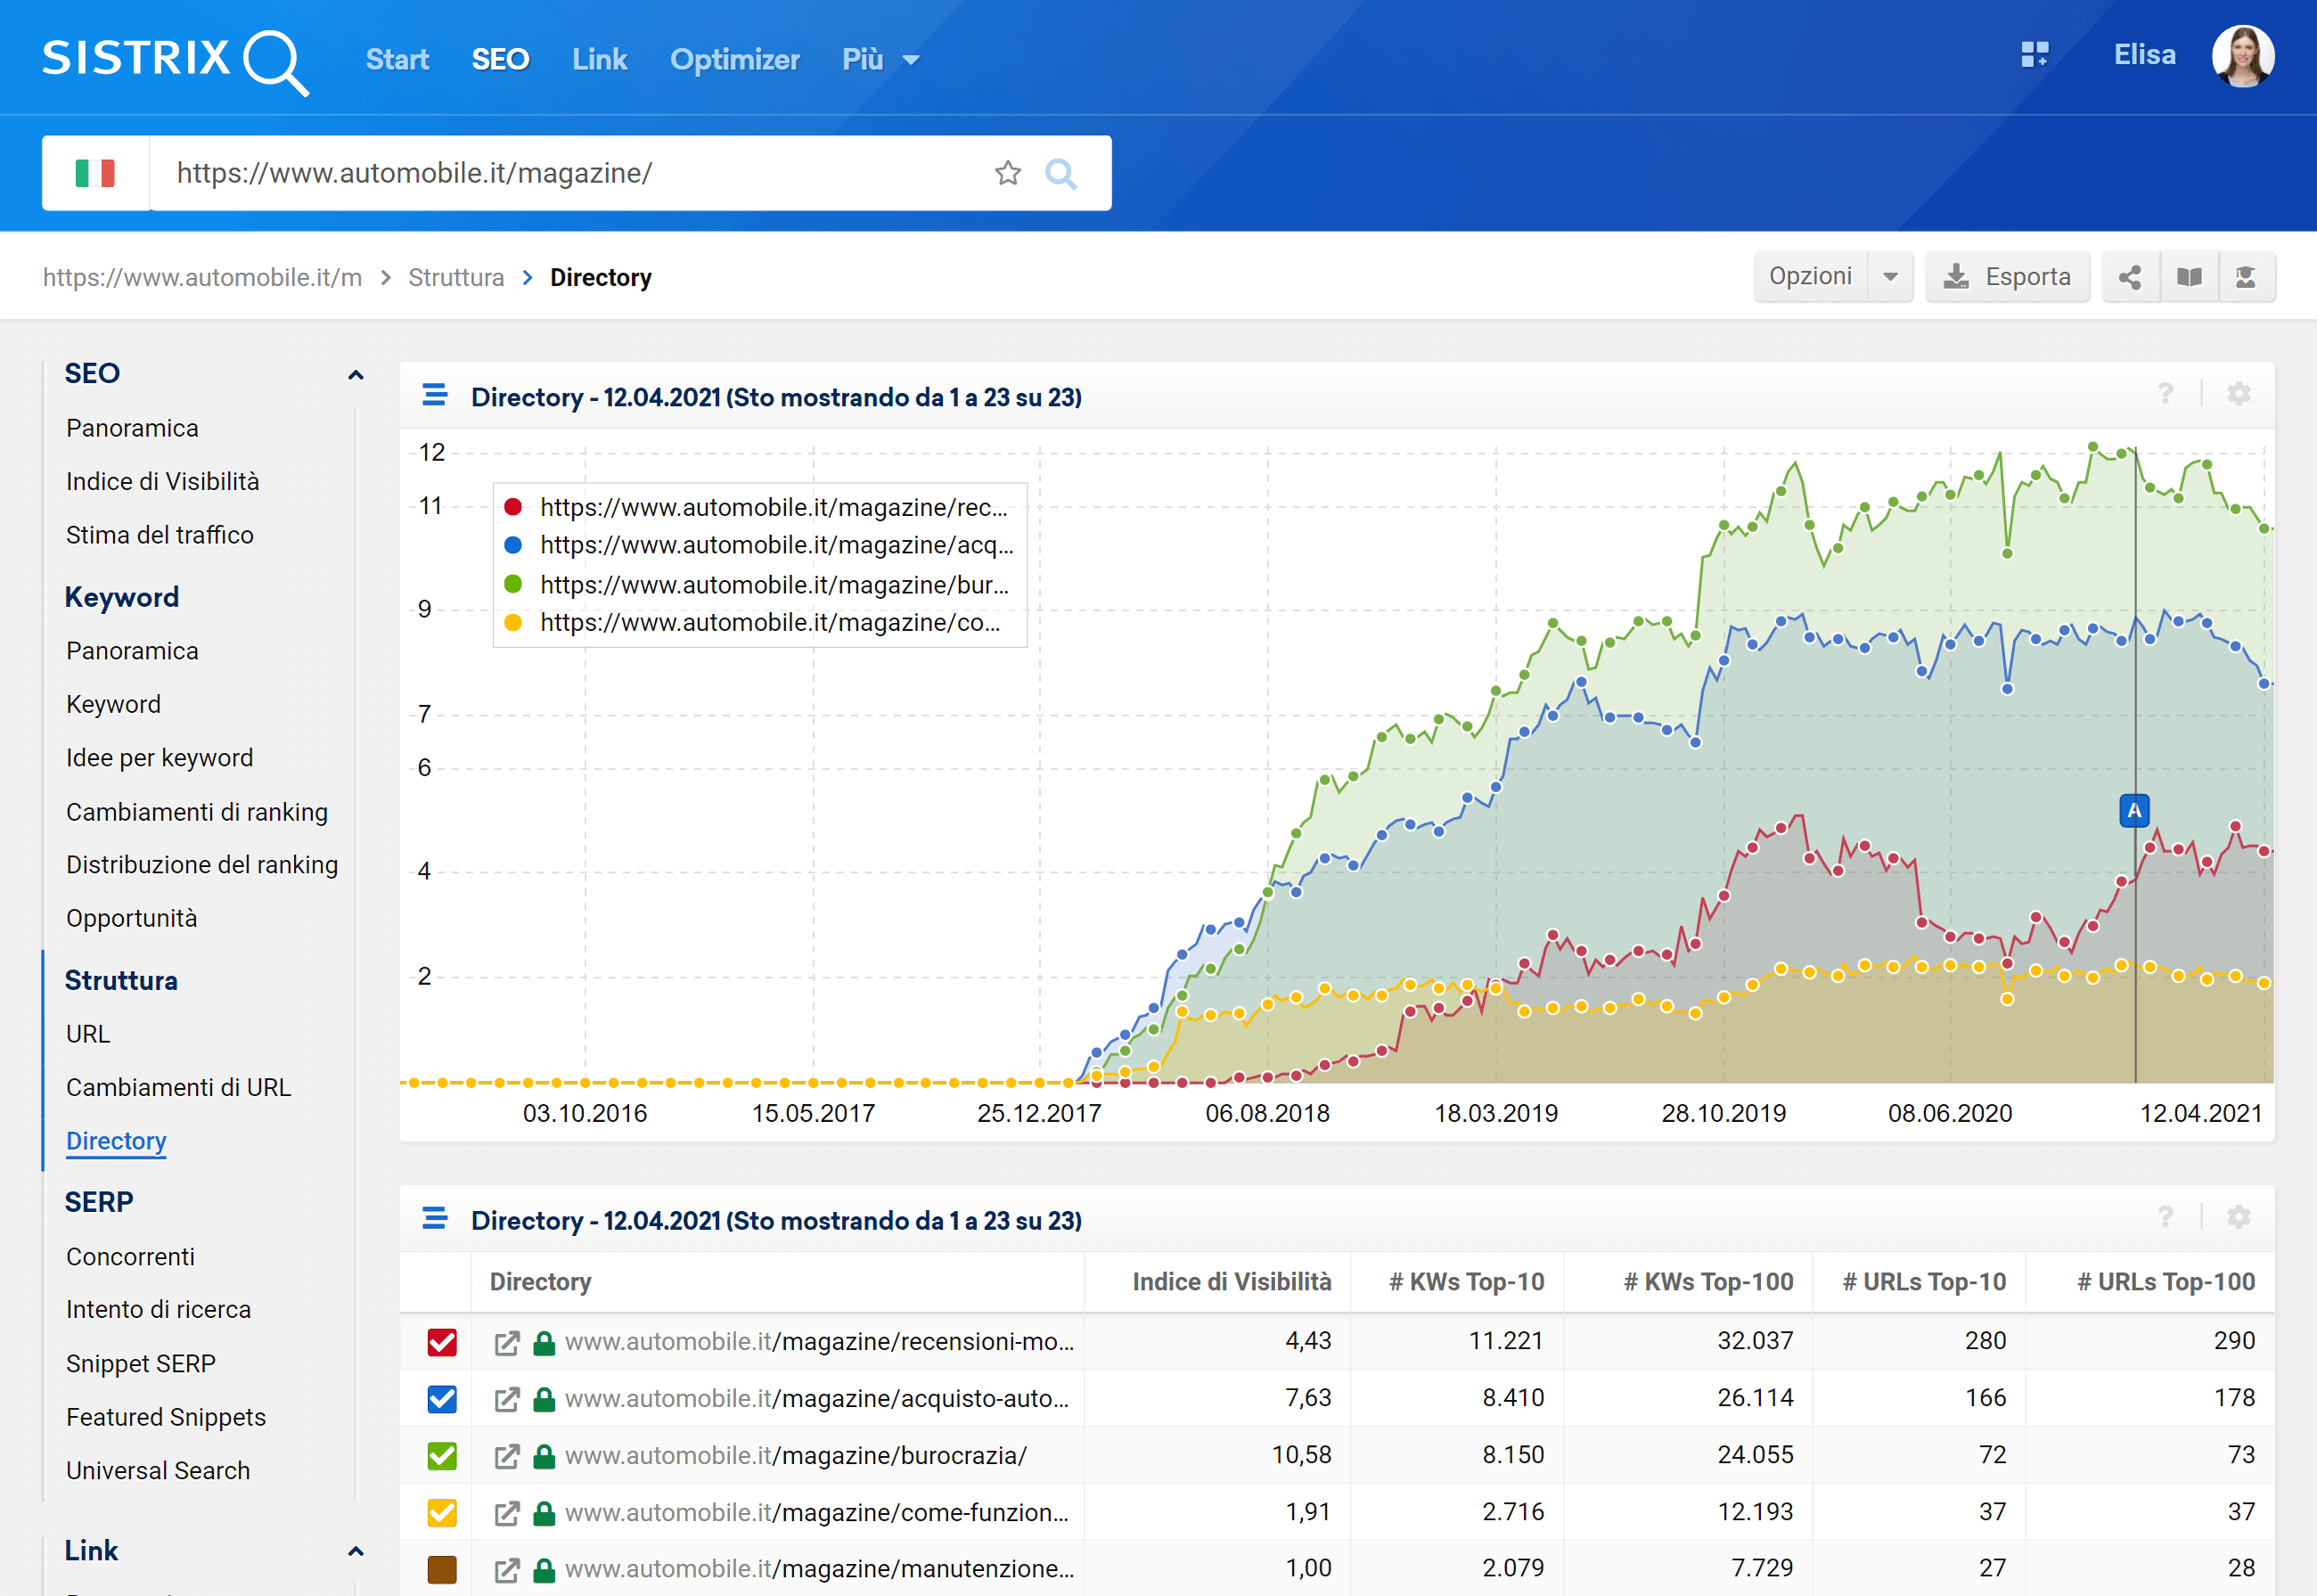Click the share icon in toolbar

click(x=2130, y=277)
